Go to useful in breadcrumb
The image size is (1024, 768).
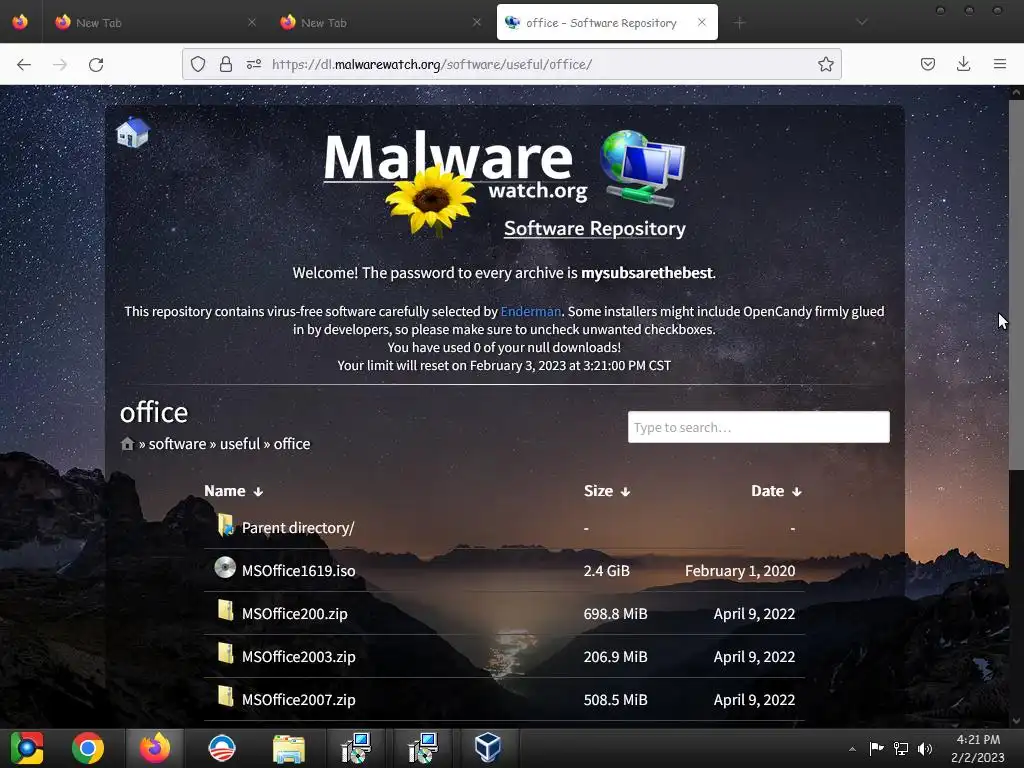(240, 444)
